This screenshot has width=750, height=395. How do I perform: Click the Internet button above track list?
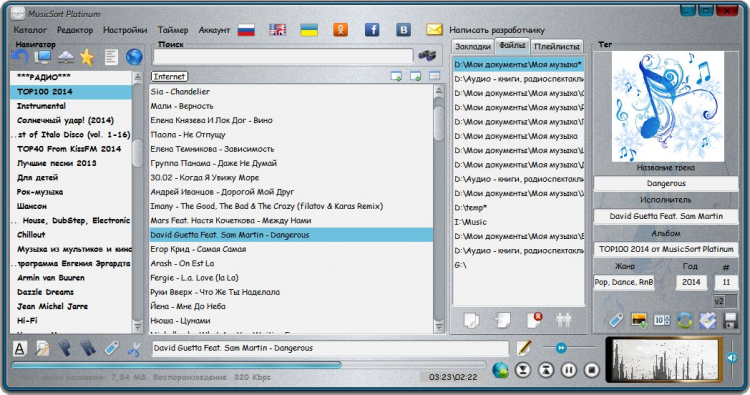(169, 77)
